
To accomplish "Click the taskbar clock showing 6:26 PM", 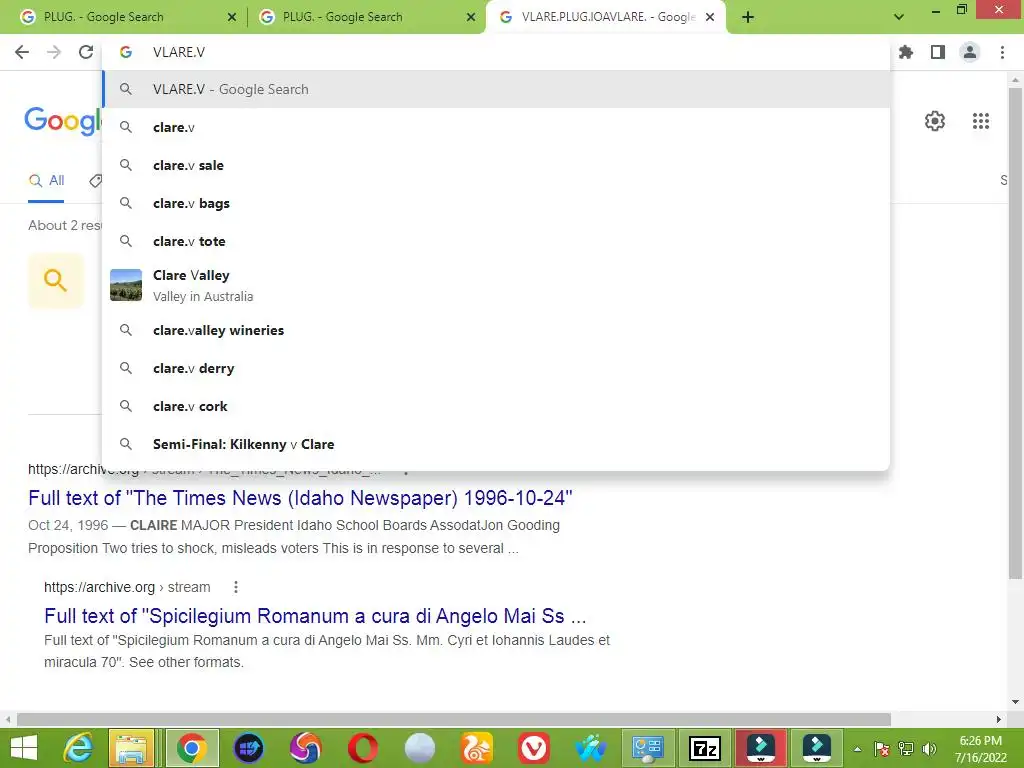I will pyautogui.click(x=980, y=749).
